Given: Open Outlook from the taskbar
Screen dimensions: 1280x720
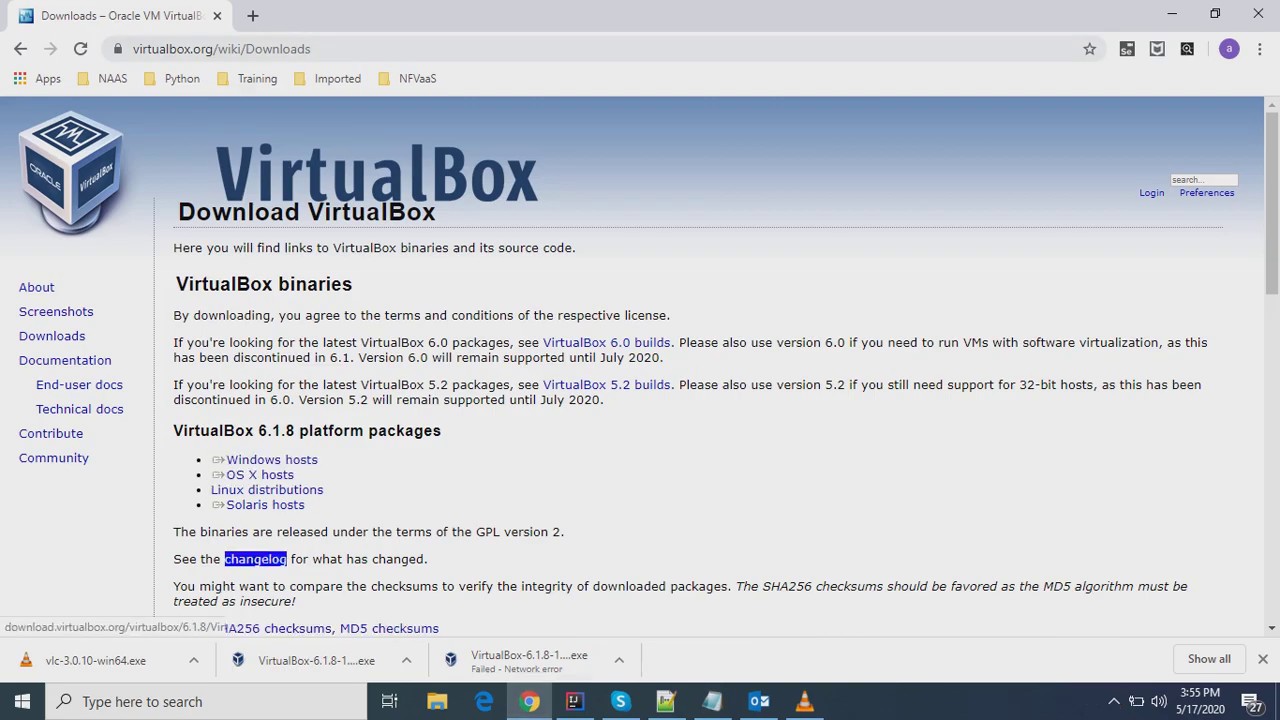Looking at the screenshot, I should coord(759,701).
